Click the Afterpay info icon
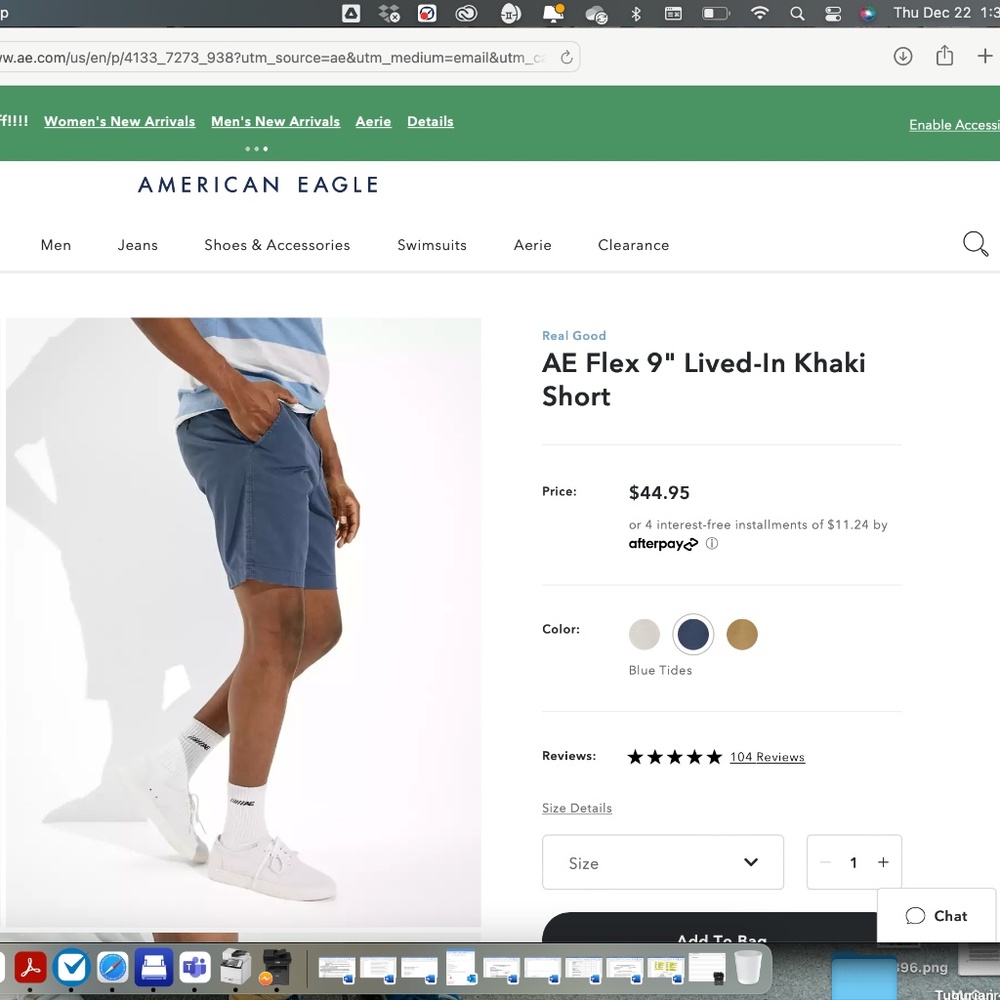The width and height of the screenshot is (1000, 1000). pos(712,543)
